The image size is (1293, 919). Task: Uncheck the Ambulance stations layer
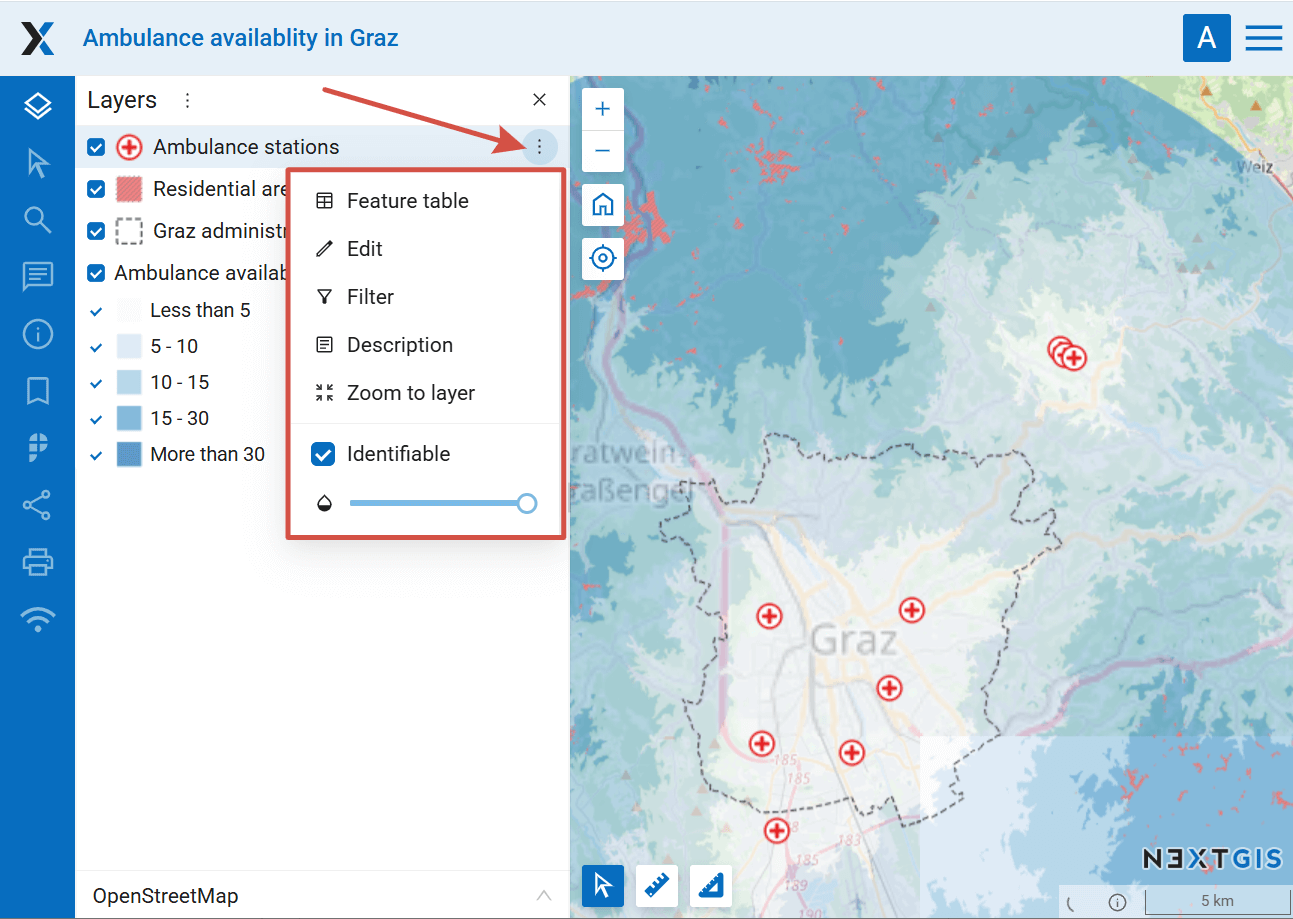[x=96, y=148]
